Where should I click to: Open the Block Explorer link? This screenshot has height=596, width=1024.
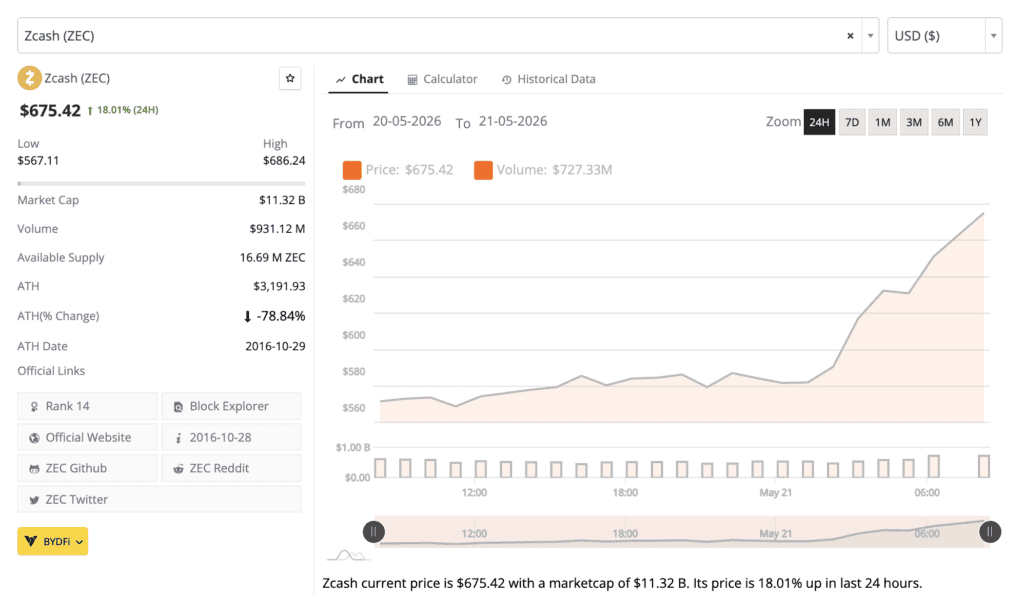[231, 406]
